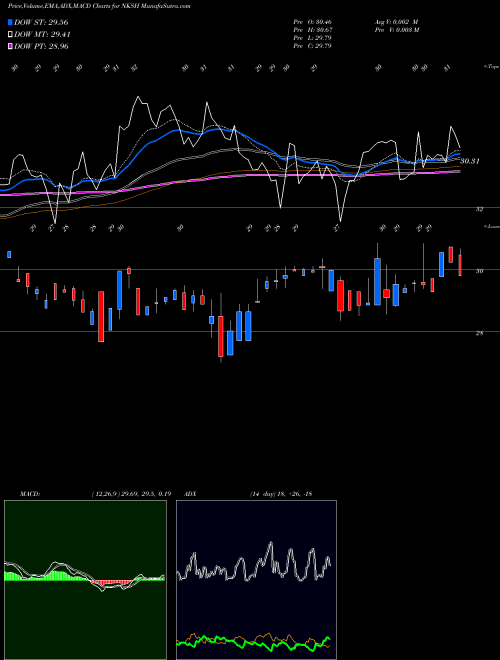This screenshot has height=660, width=500.
Task: Click the 'Pre O: 30.46' value
Action: pos(312,22)
